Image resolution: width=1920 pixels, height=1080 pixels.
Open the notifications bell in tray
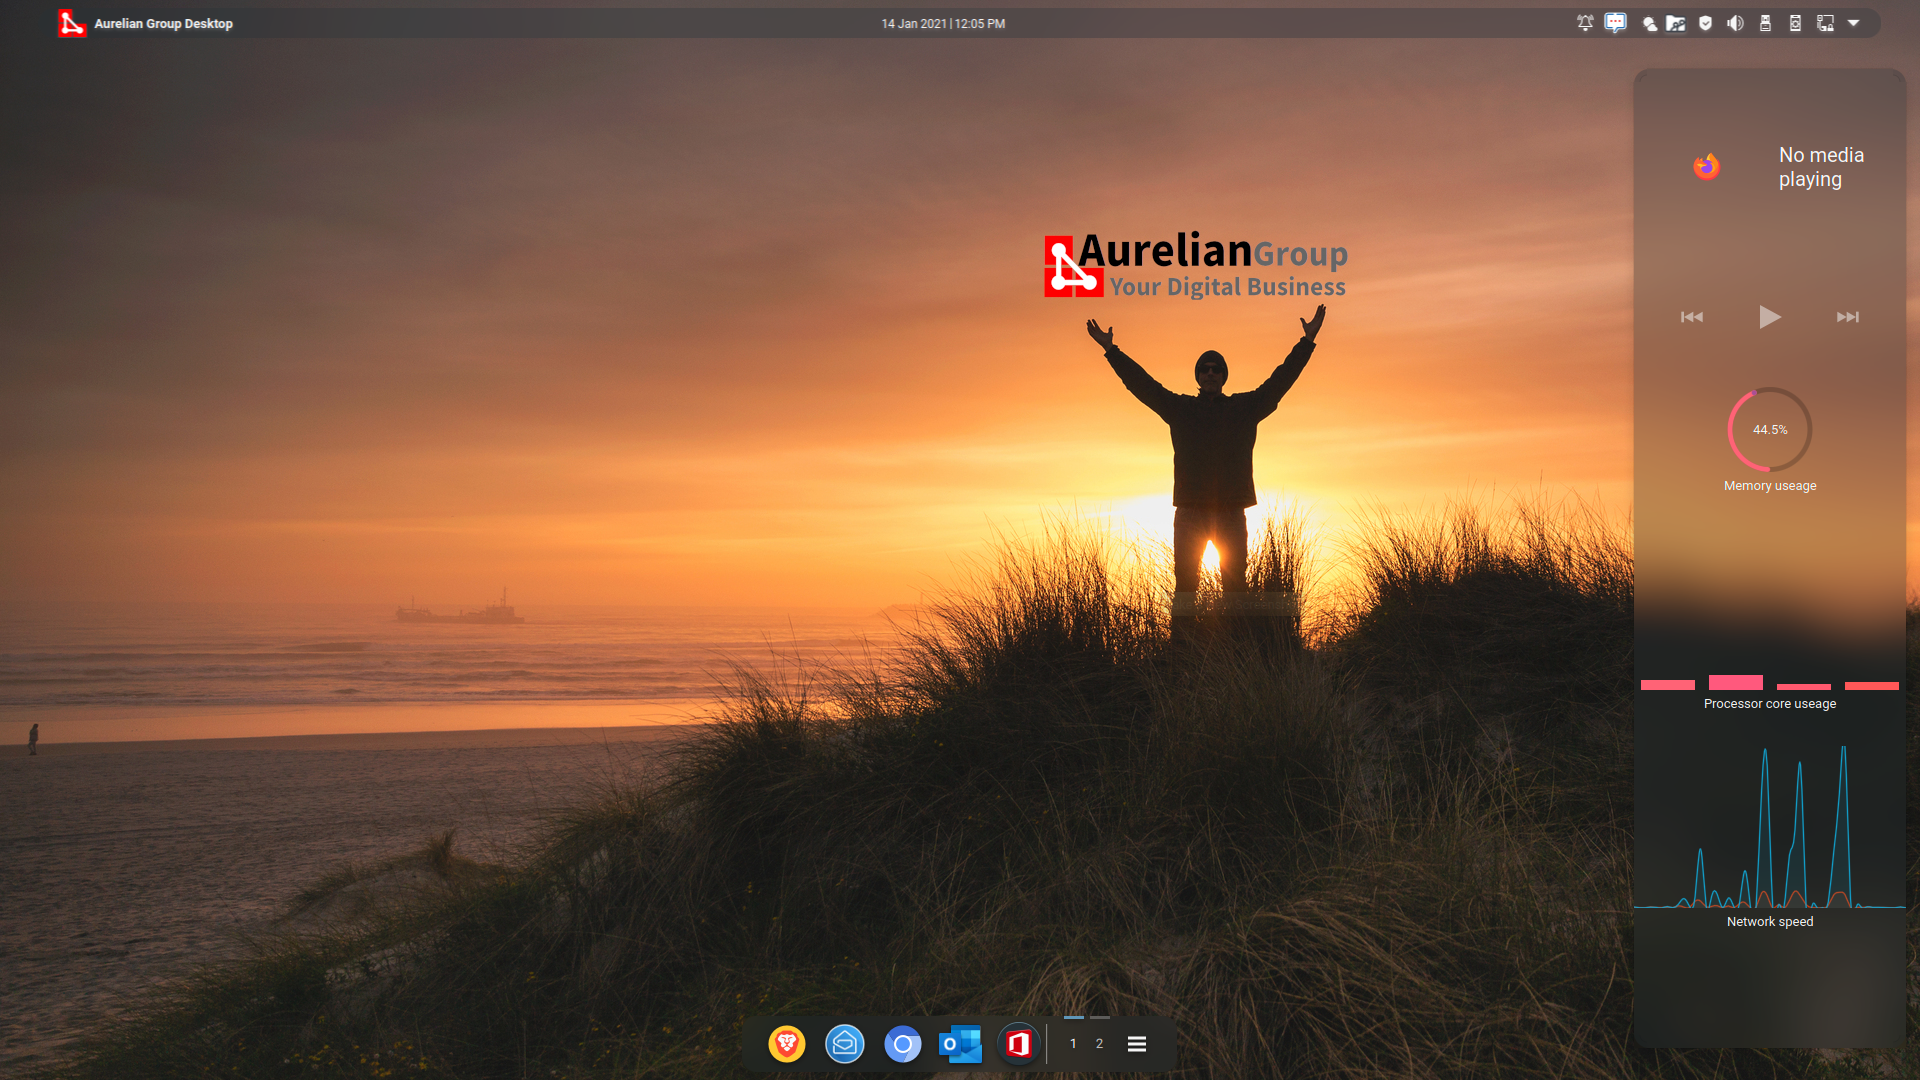click(x=1585, y=23)
